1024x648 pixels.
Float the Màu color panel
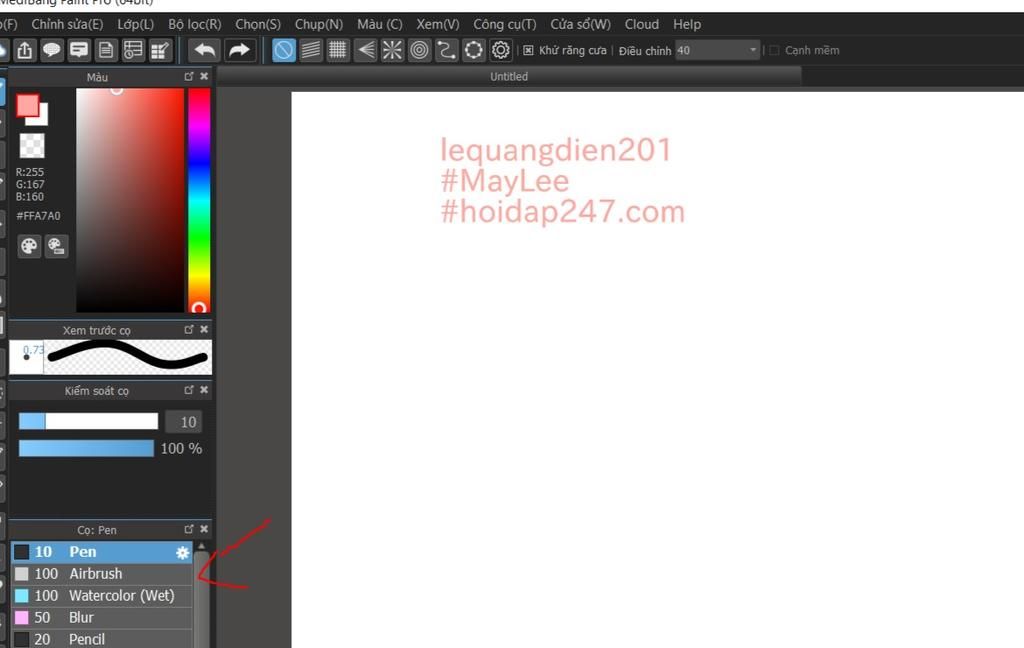coord(189,76)
